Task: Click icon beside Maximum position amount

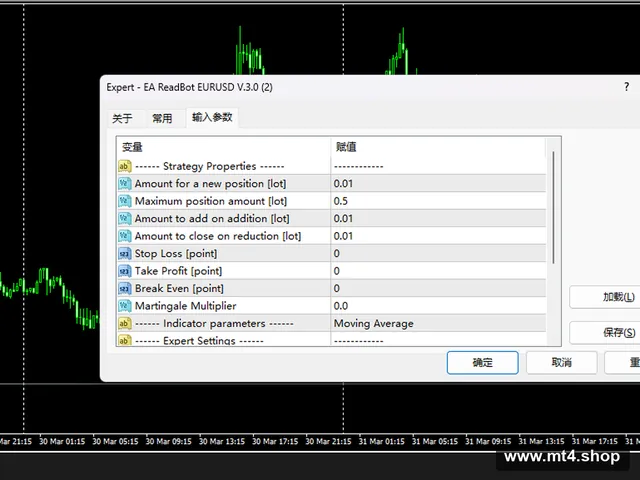Action: click(x=124, y=201)
